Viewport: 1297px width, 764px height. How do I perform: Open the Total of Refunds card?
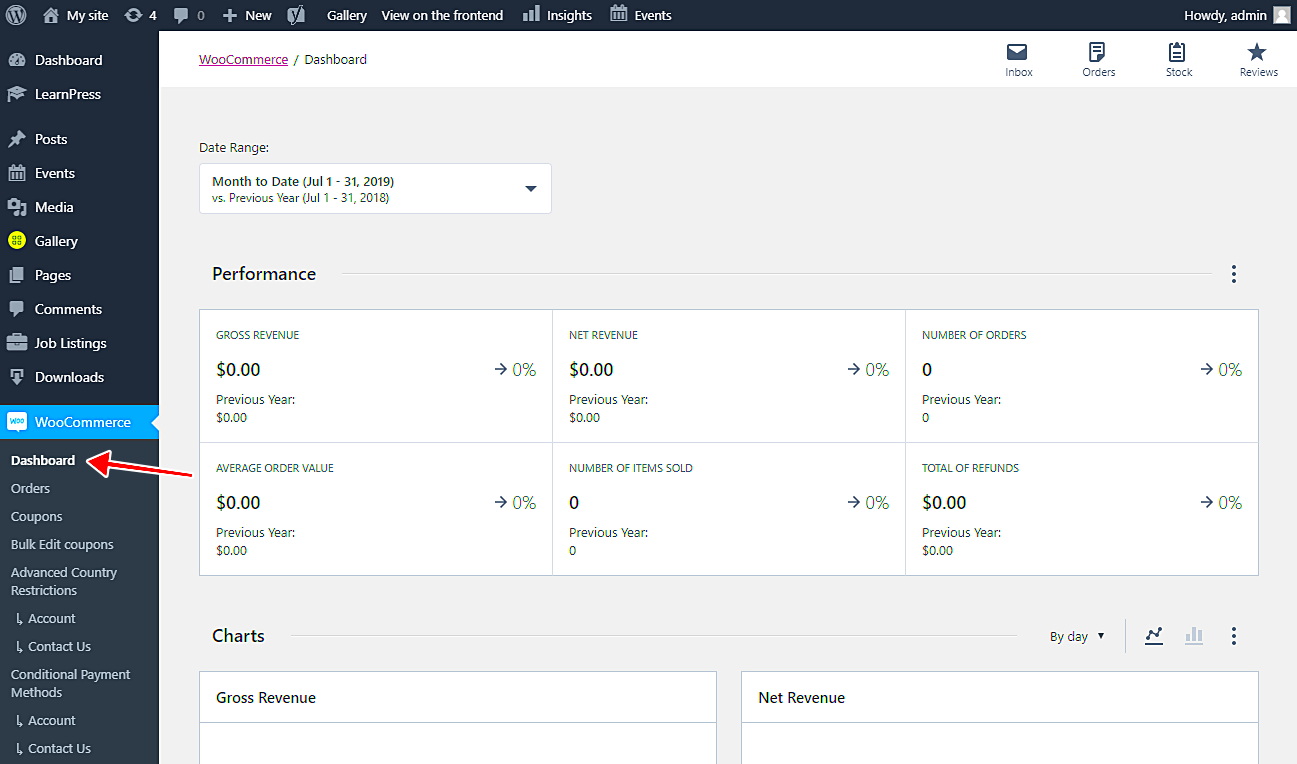1082,509
